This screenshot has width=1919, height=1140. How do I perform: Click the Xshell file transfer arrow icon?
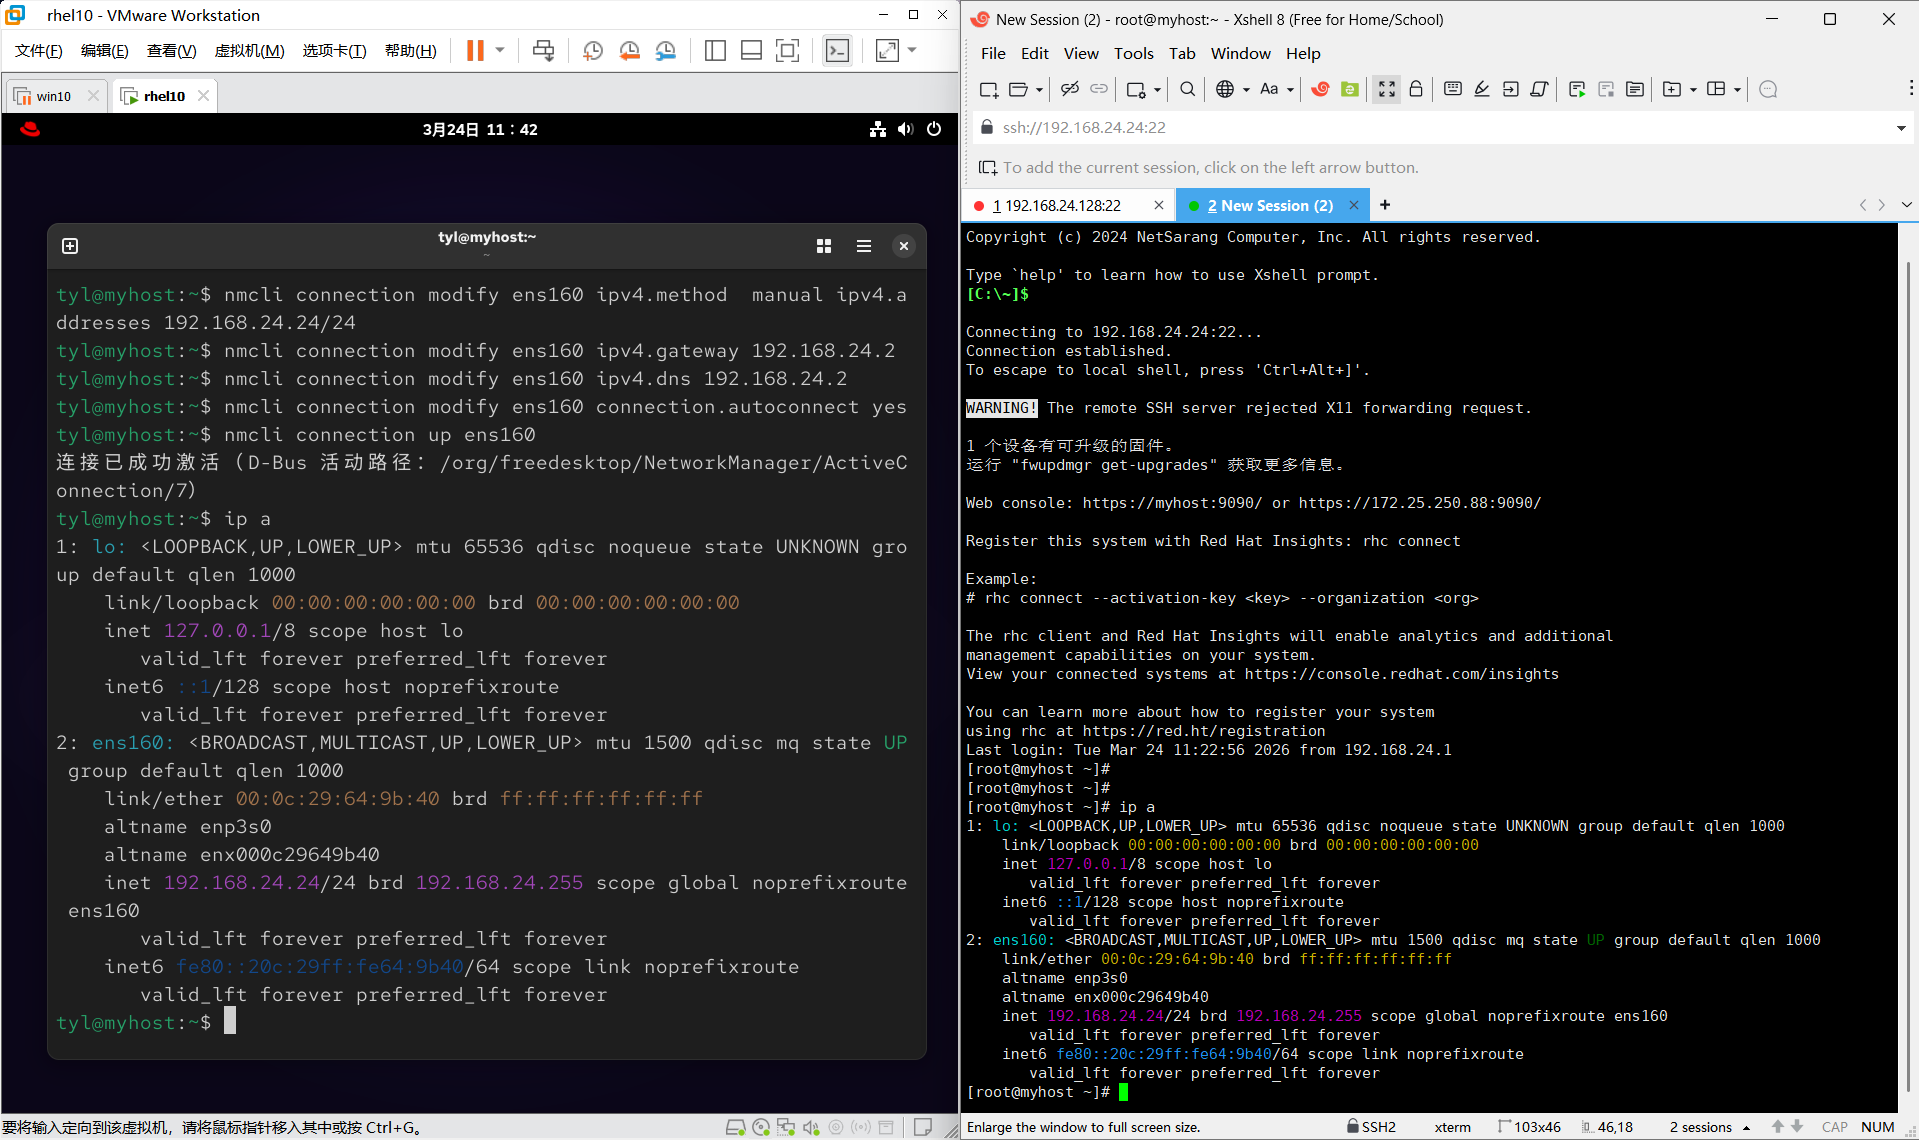pos(1511,89)
